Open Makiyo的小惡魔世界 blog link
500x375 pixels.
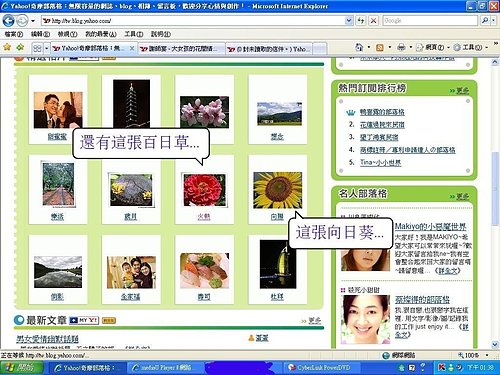click(430, 226)
